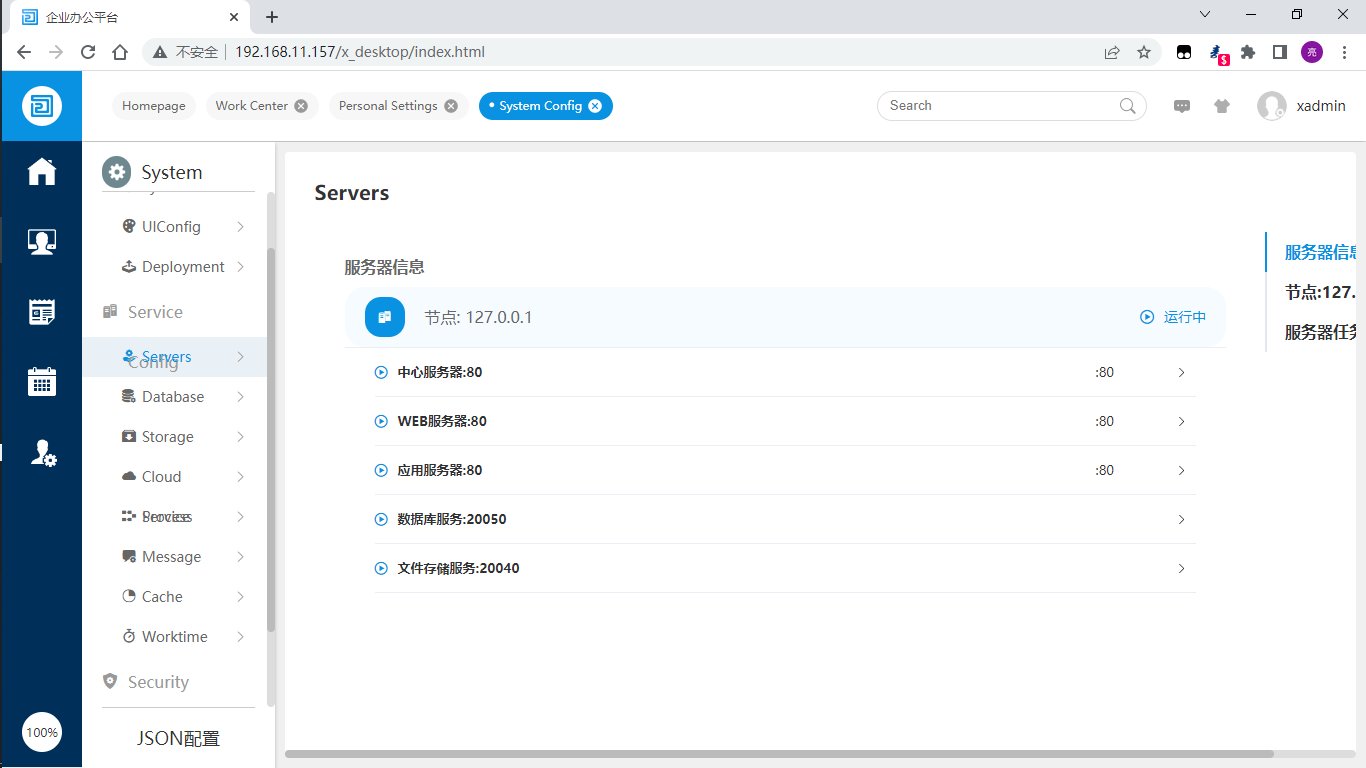Click the 运行中 status on the node

point(1174,317)
